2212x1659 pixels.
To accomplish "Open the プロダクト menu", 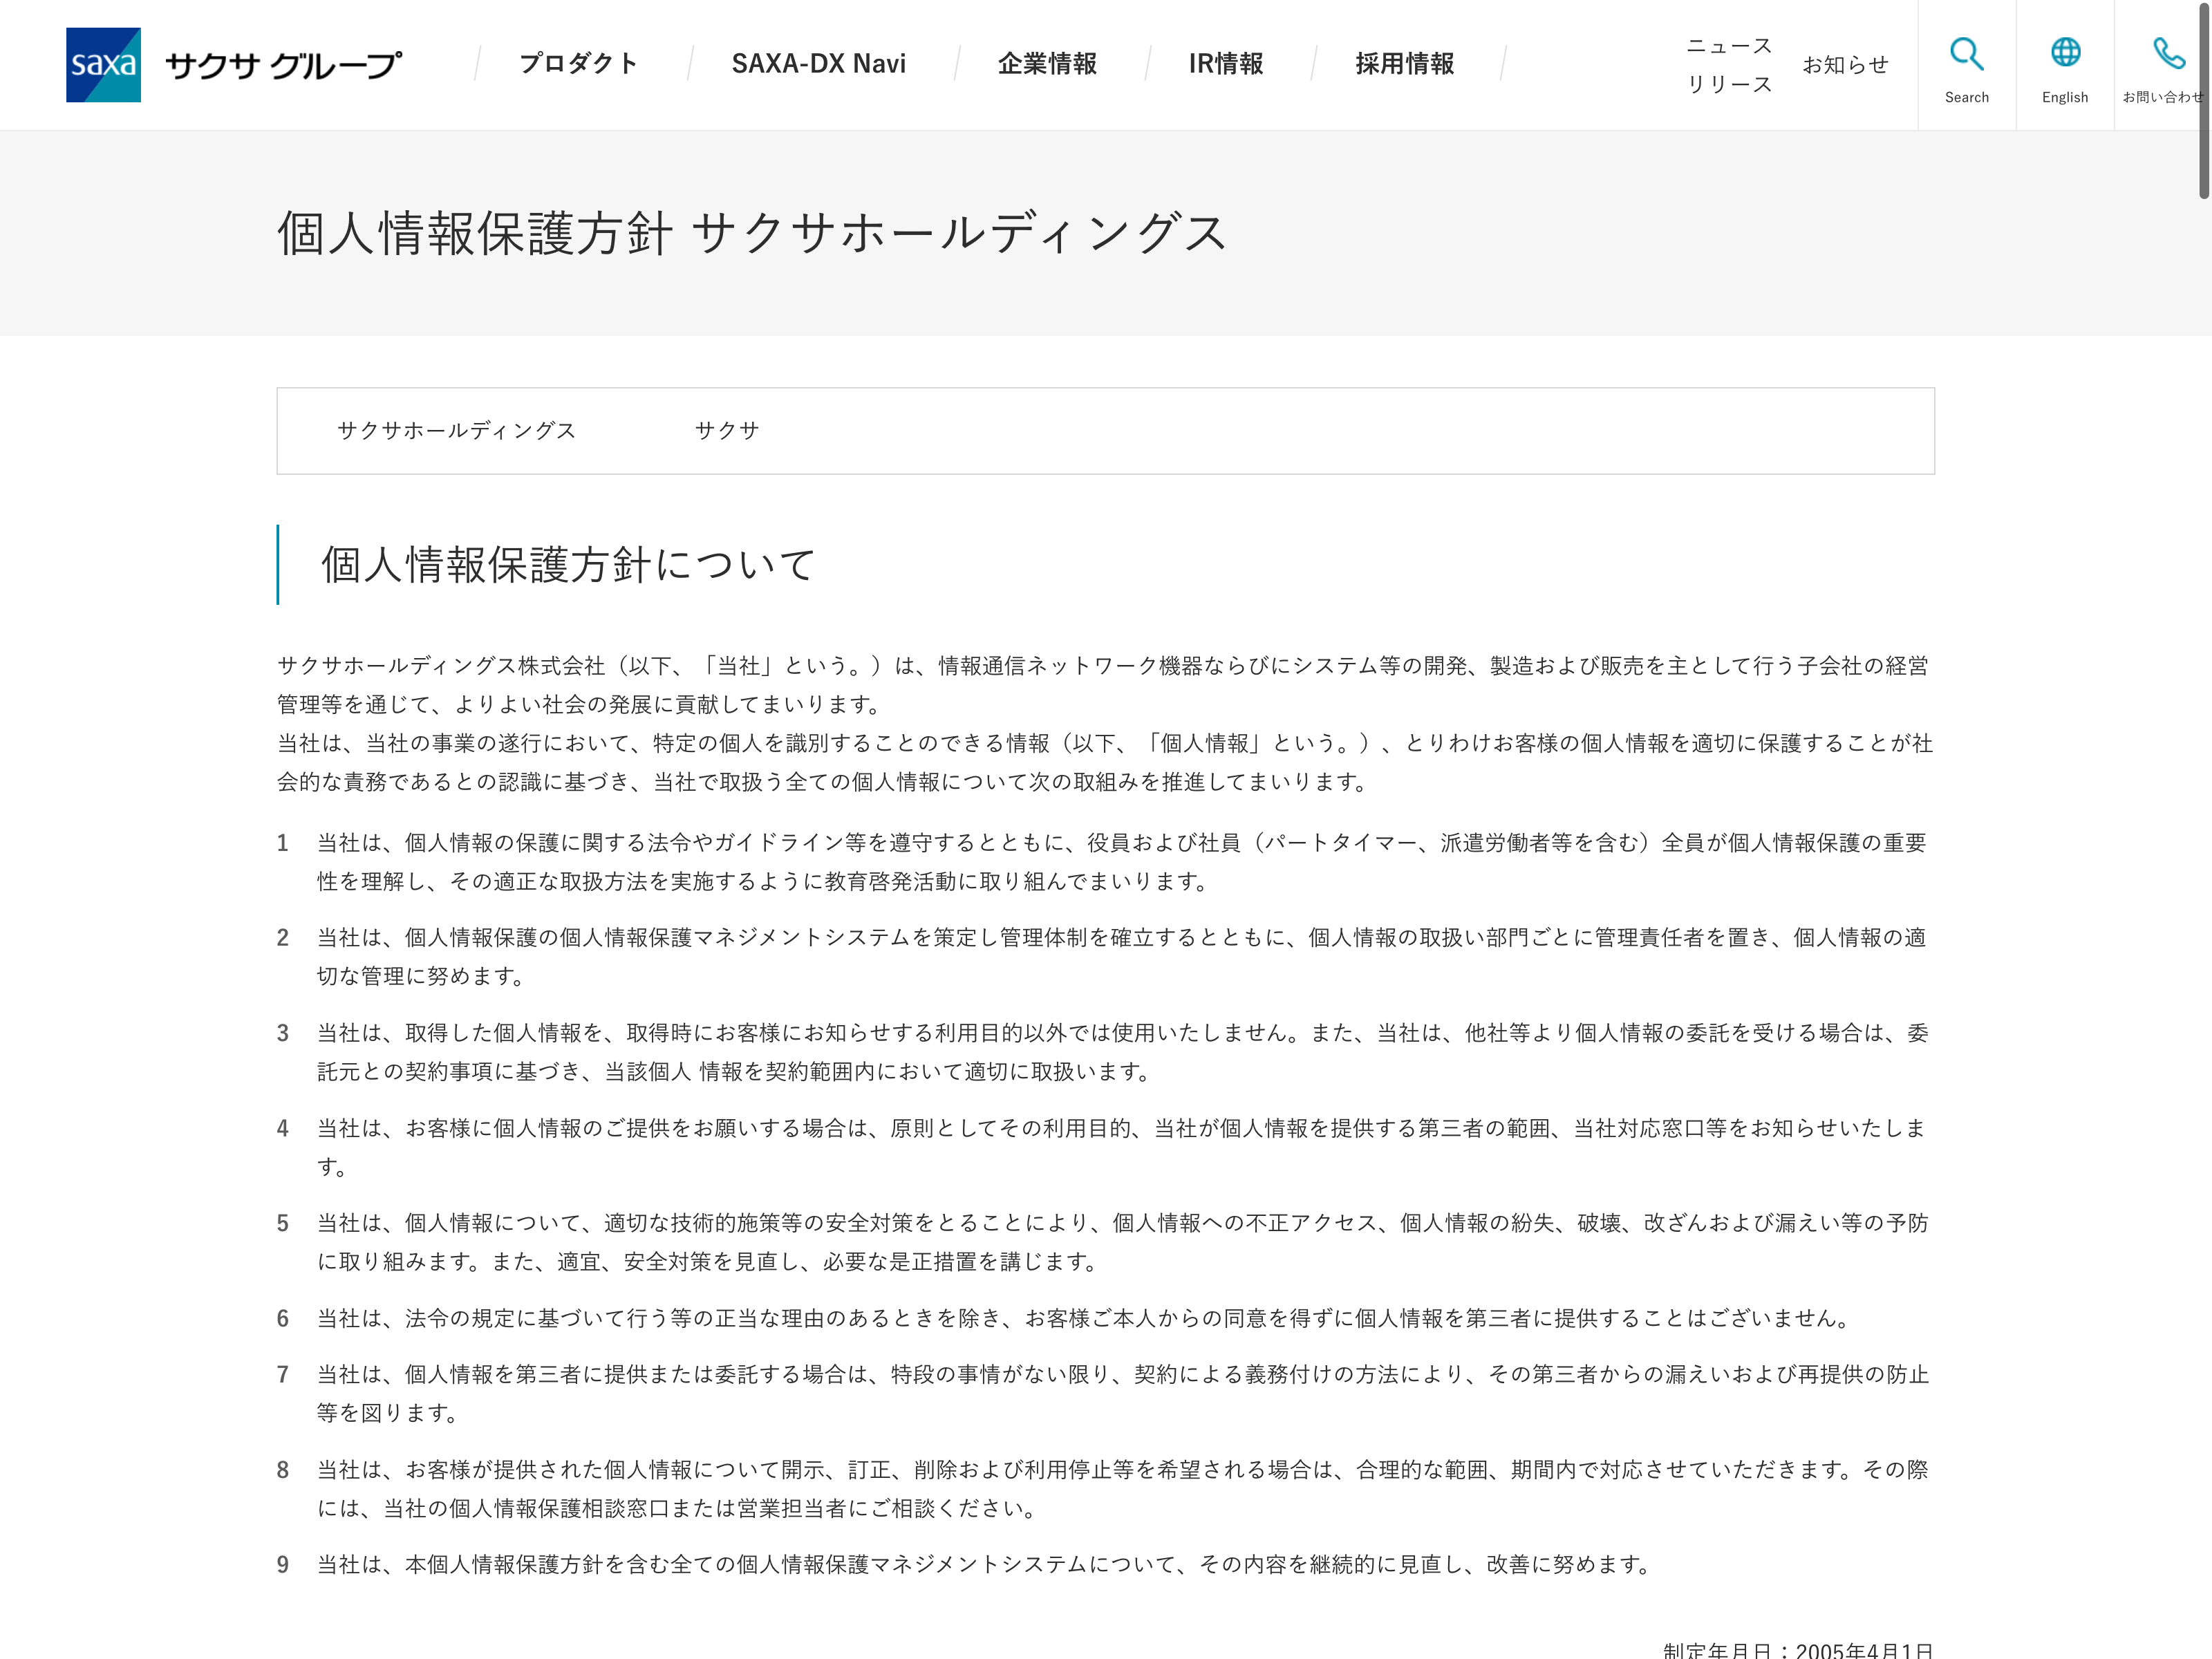I will click(578, 64).
